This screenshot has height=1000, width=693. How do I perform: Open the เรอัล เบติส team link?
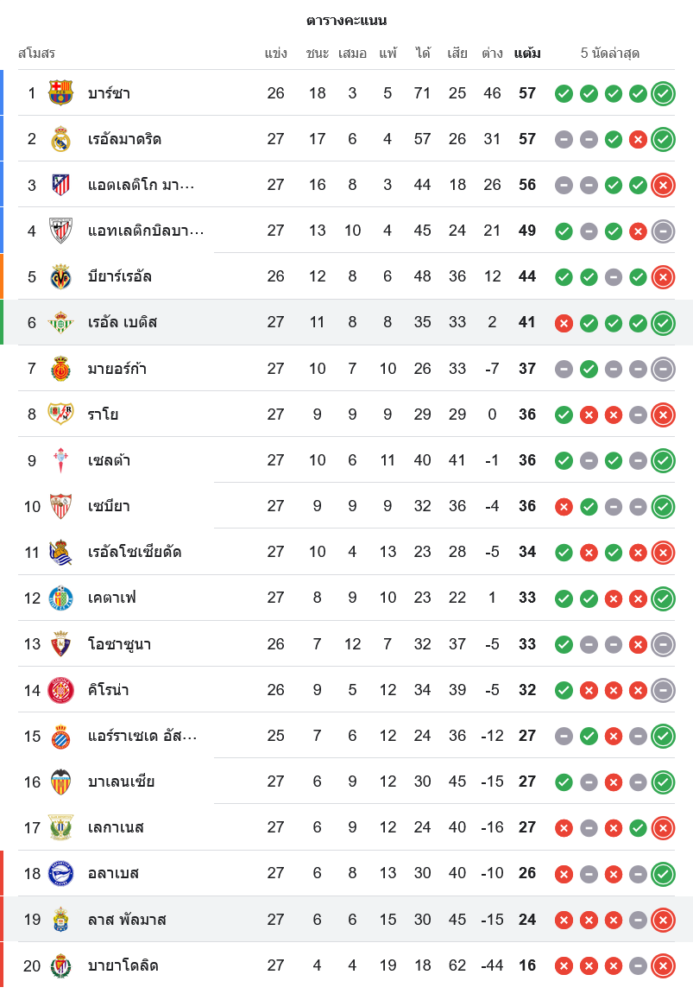(x=122, y=322)
